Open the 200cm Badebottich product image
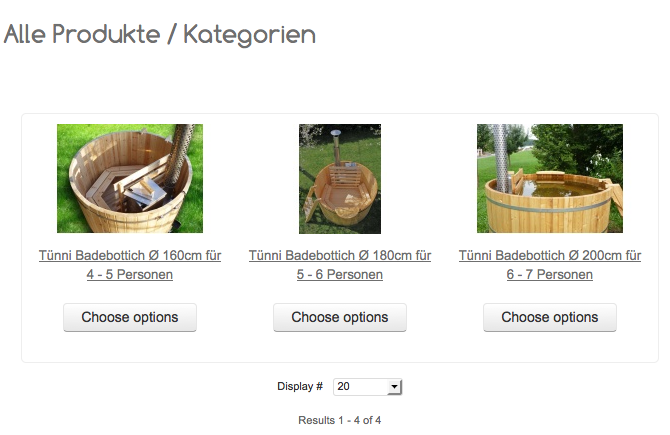Screen dimensions: 670x435 coord(550,178)
